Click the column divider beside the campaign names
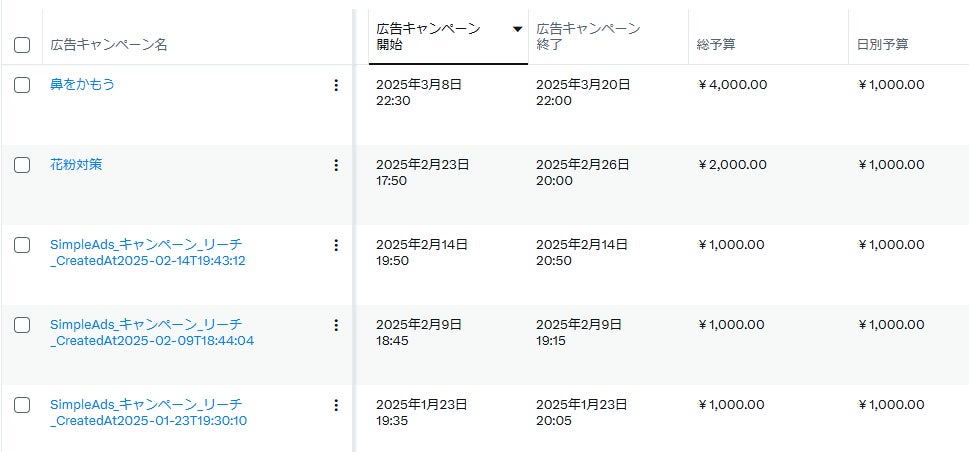This screenshot has width=969, height=452. (x=354, y=230)
